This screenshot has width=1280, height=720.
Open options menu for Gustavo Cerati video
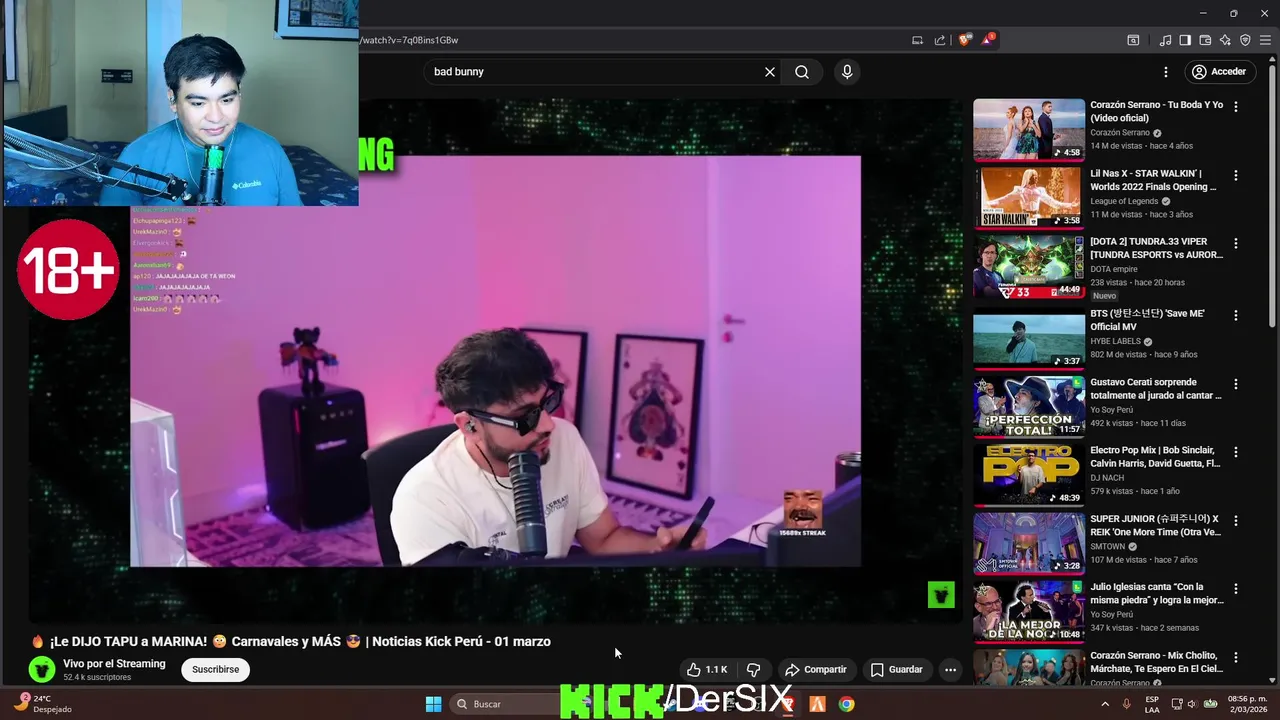(x=1236, y=384)
